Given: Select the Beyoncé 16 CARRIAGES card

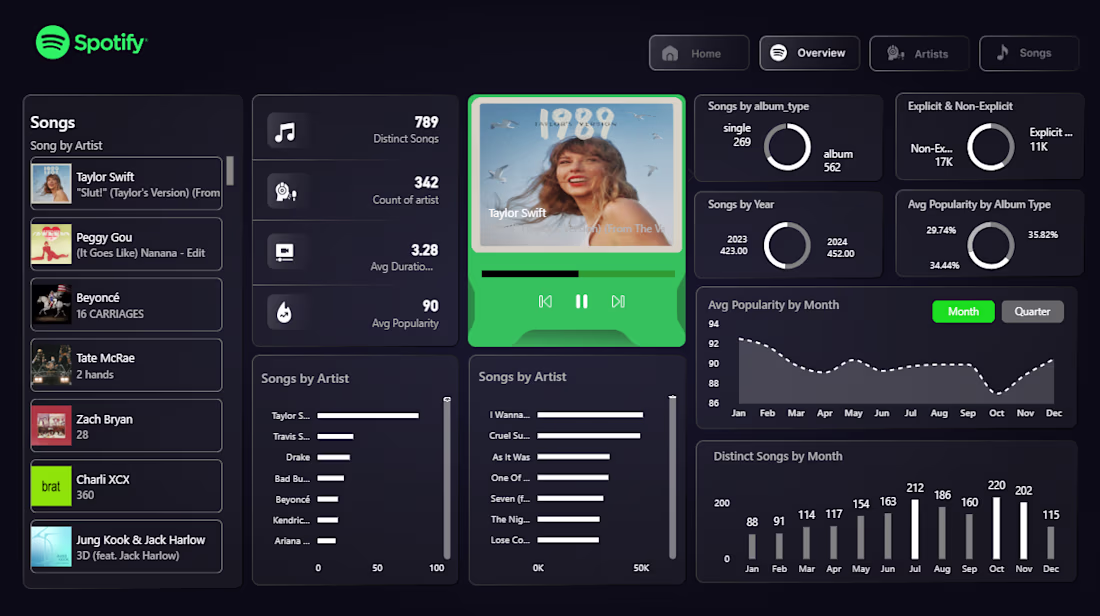Looking at the screenshot, I should pos(126,304).
